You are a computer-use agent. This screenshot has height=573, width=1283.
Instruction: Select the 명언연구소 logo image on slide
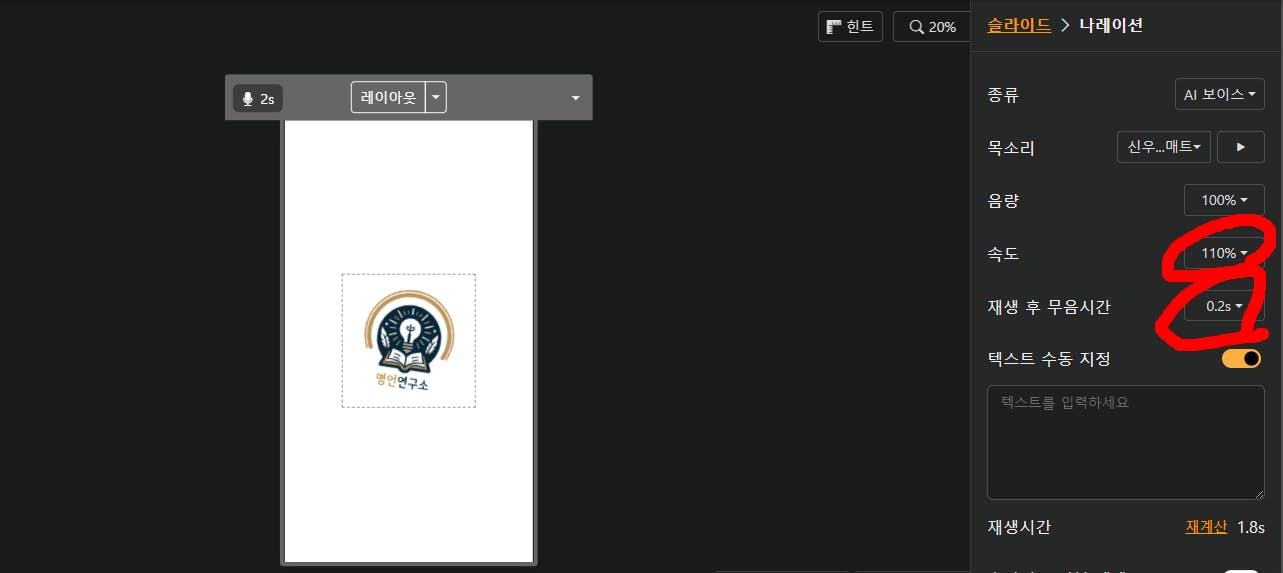408,340
